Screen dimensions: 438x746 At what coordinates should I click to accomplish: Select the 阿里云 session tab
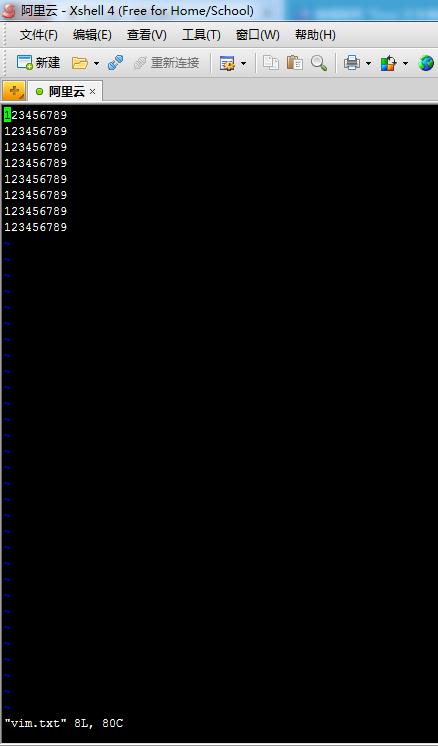click(65, 91)
